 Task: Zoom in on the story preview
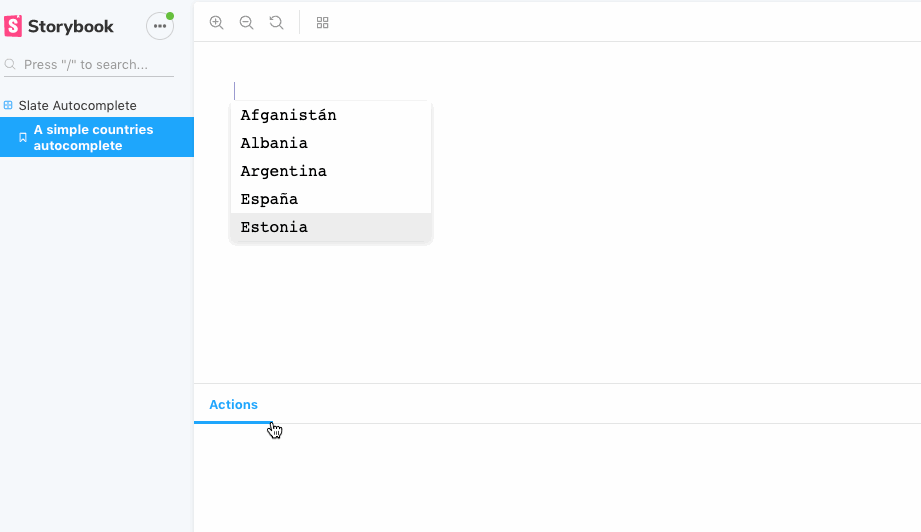216,22
